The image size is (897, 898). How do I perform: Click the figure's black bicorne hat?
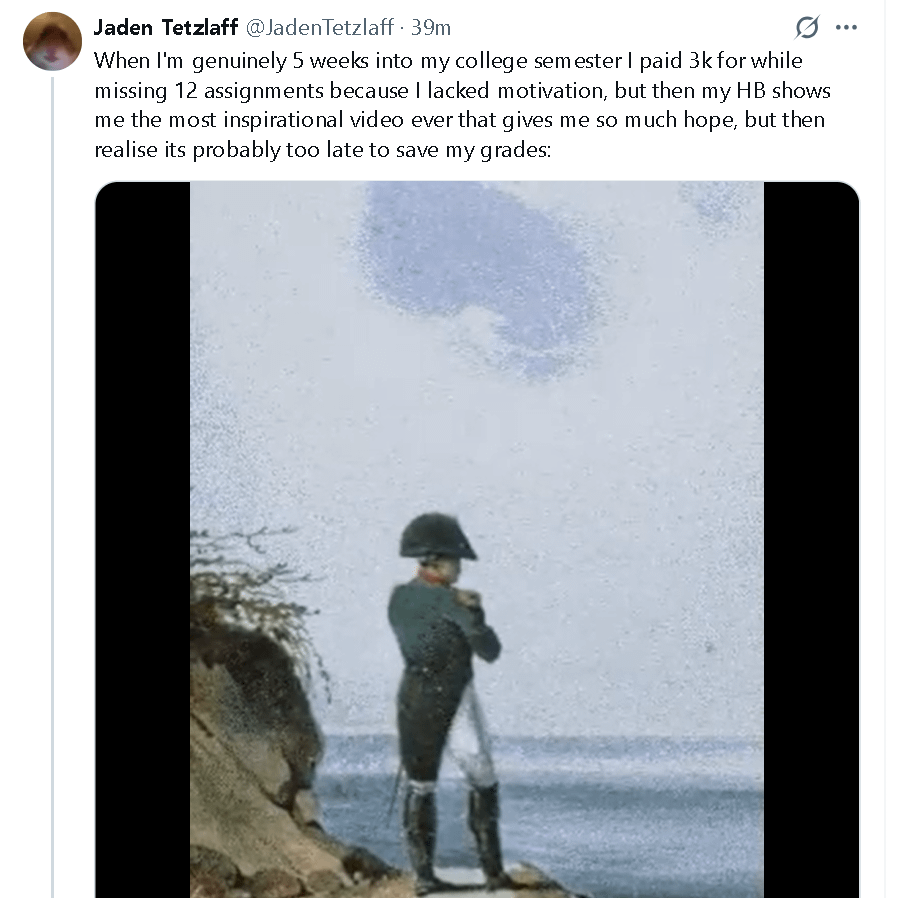coord(437,536)
